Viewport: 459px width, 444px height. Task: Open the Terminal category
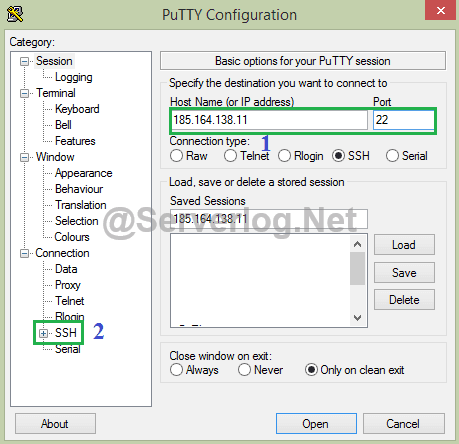pos(56,93)
